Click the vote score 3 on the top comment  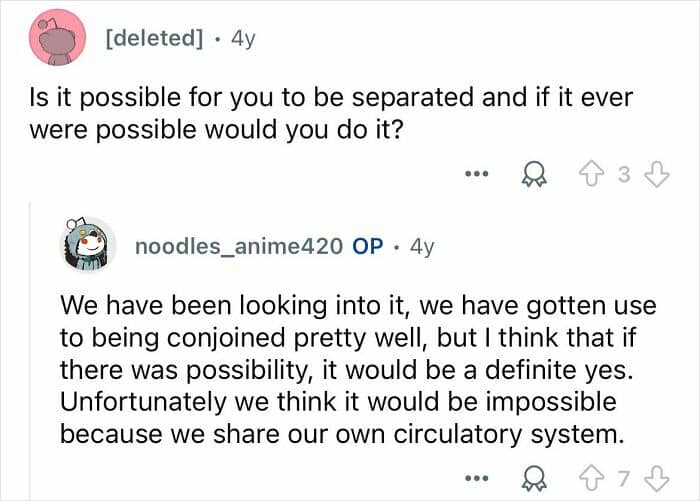(x=624, y=175)
